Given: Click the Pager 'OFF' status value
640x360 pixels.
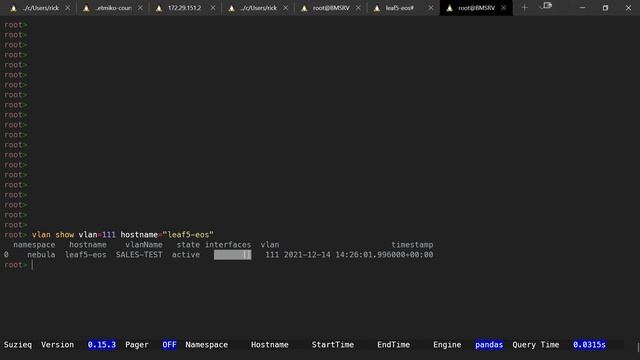Looking at the screenshot, I should [169, 345].
